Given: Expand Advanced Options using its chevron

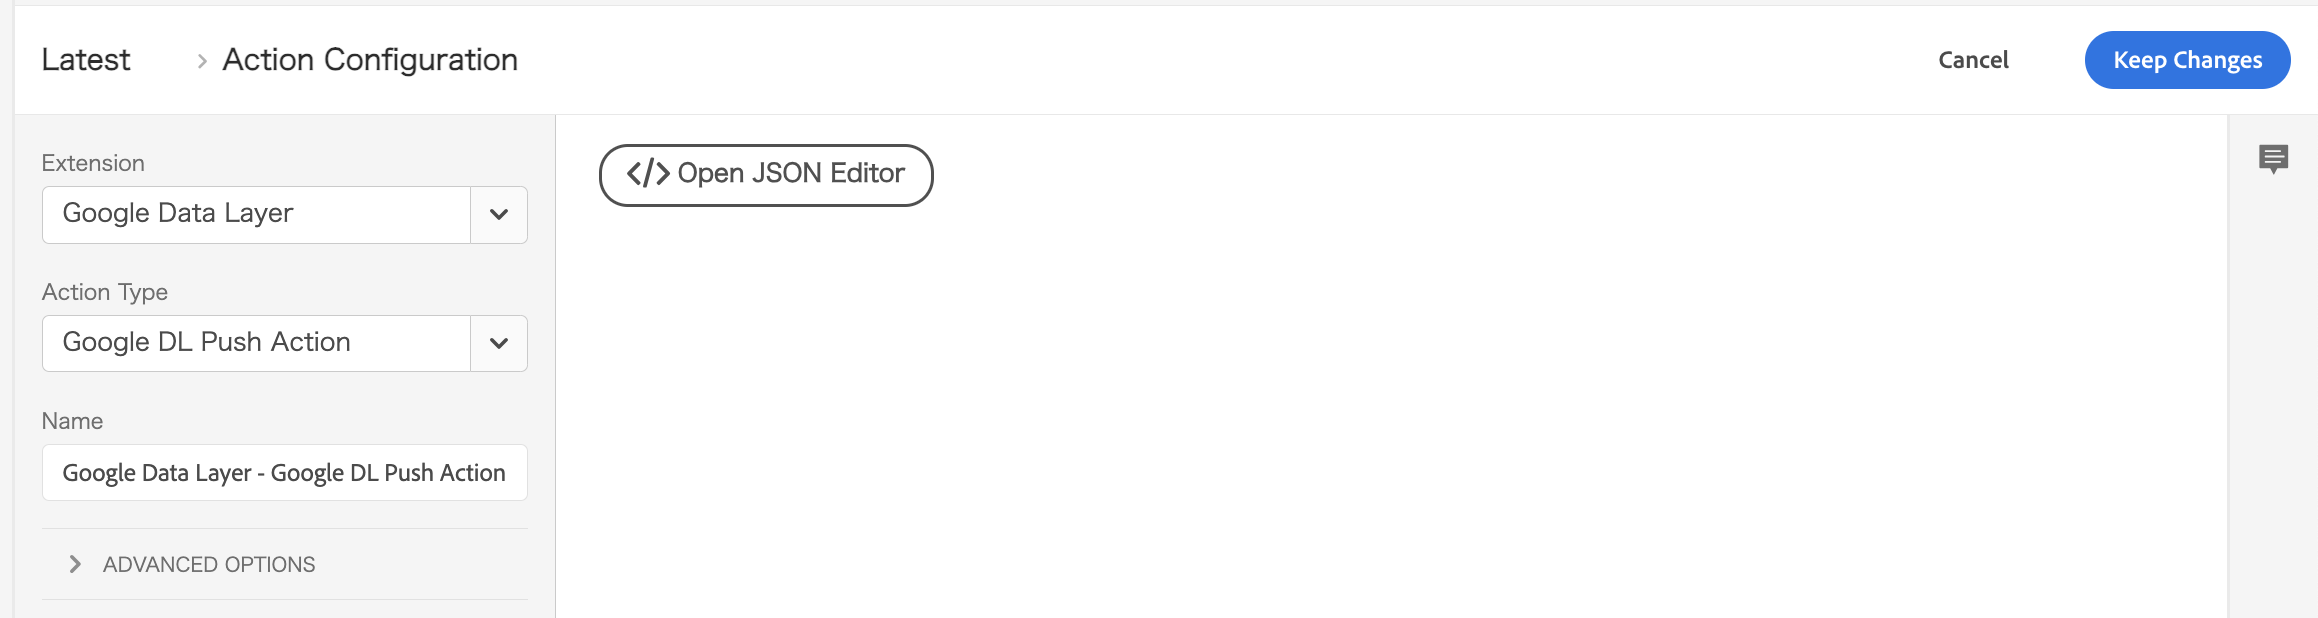Looking at the screenshot, I should [x=74, y=564].
